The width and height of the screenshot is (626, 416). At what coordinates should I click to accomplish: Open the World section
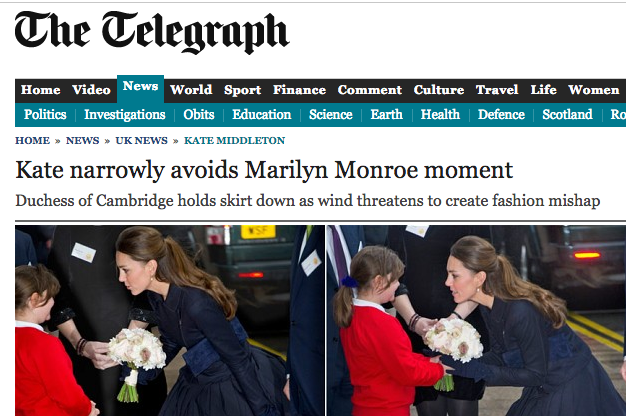pos(191,90)
